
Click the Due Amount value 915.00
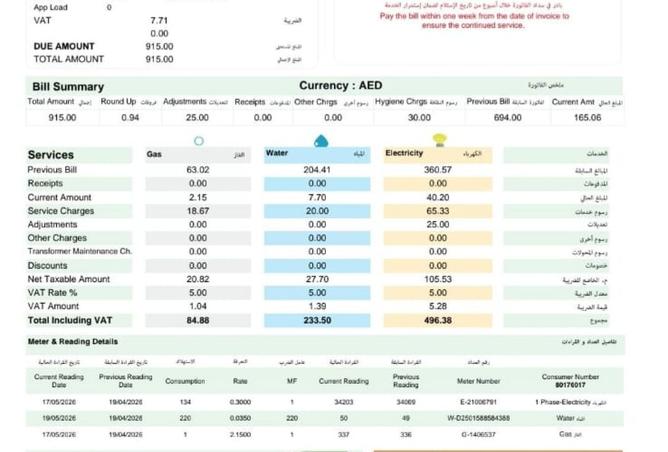coord(159,46)
